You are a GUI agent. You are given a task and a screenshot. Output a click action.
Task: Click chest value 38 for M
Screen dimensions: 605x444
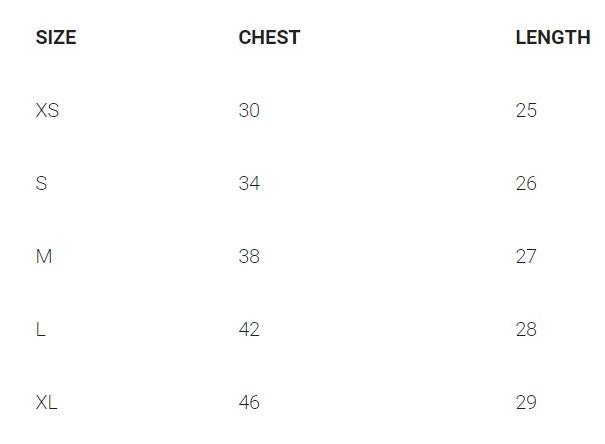click(x=249, y=256)
